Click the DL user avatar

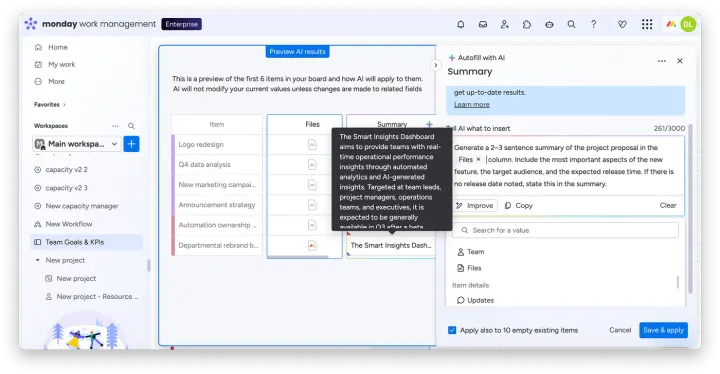tap(688, 24)
